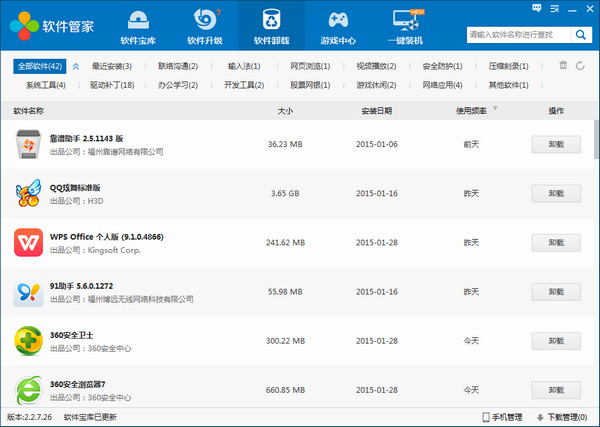Open 手机管理 phone manager in status bar
This screenshot has width=600, height=427.
500,417
